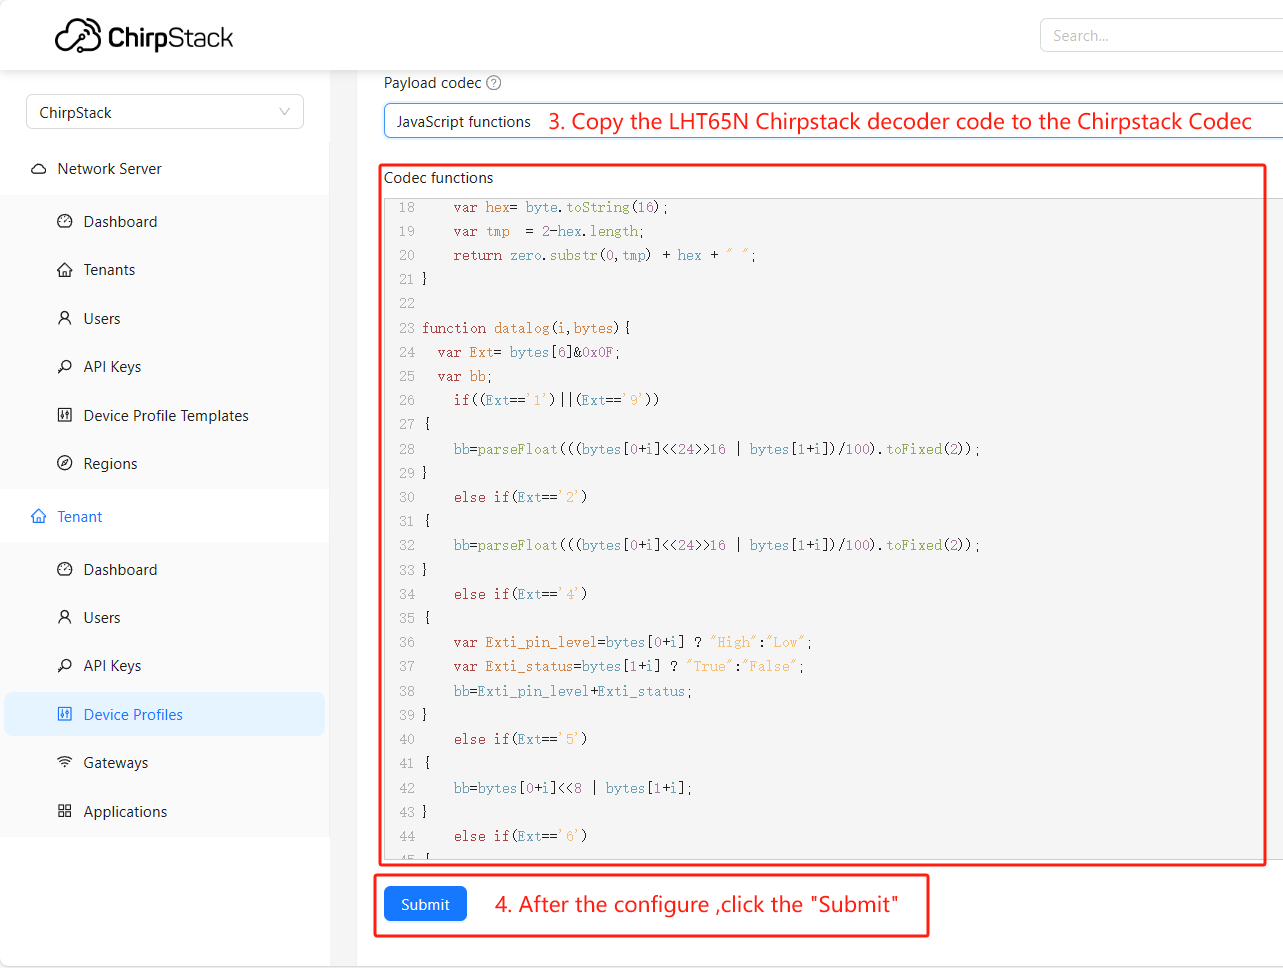Open Device Profile Templates page
Screen dimensions: 1283x968
point(165,415)
